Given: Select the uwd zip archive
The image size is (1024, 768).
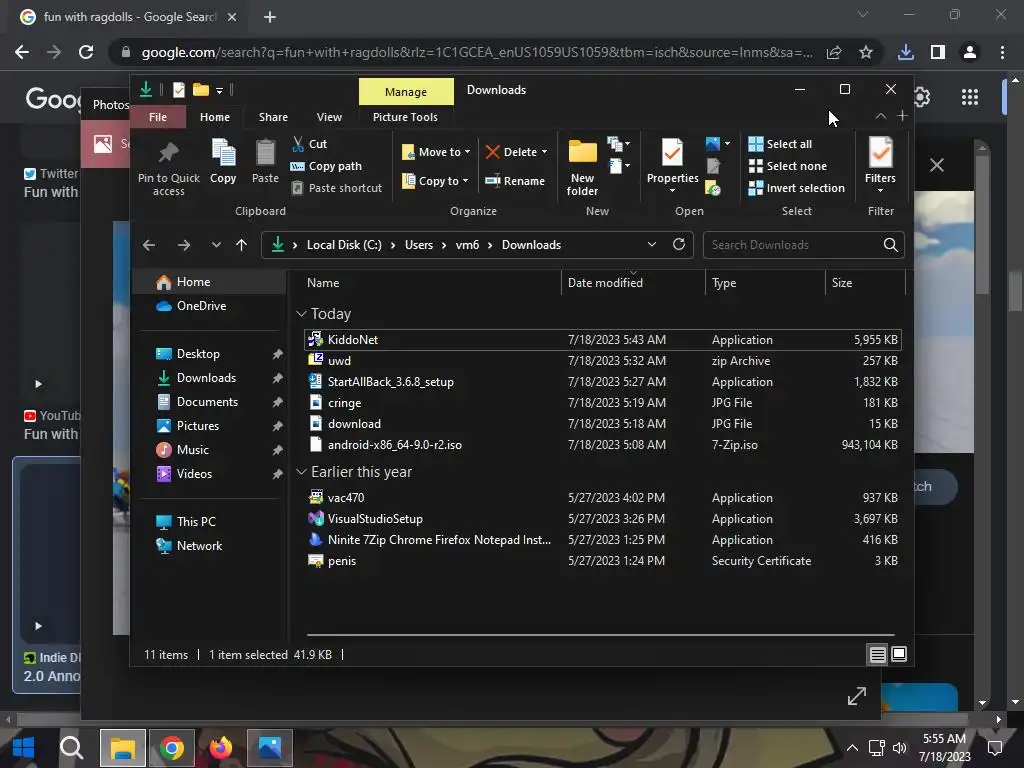Looking at the screenshot, I should point(602,360).
